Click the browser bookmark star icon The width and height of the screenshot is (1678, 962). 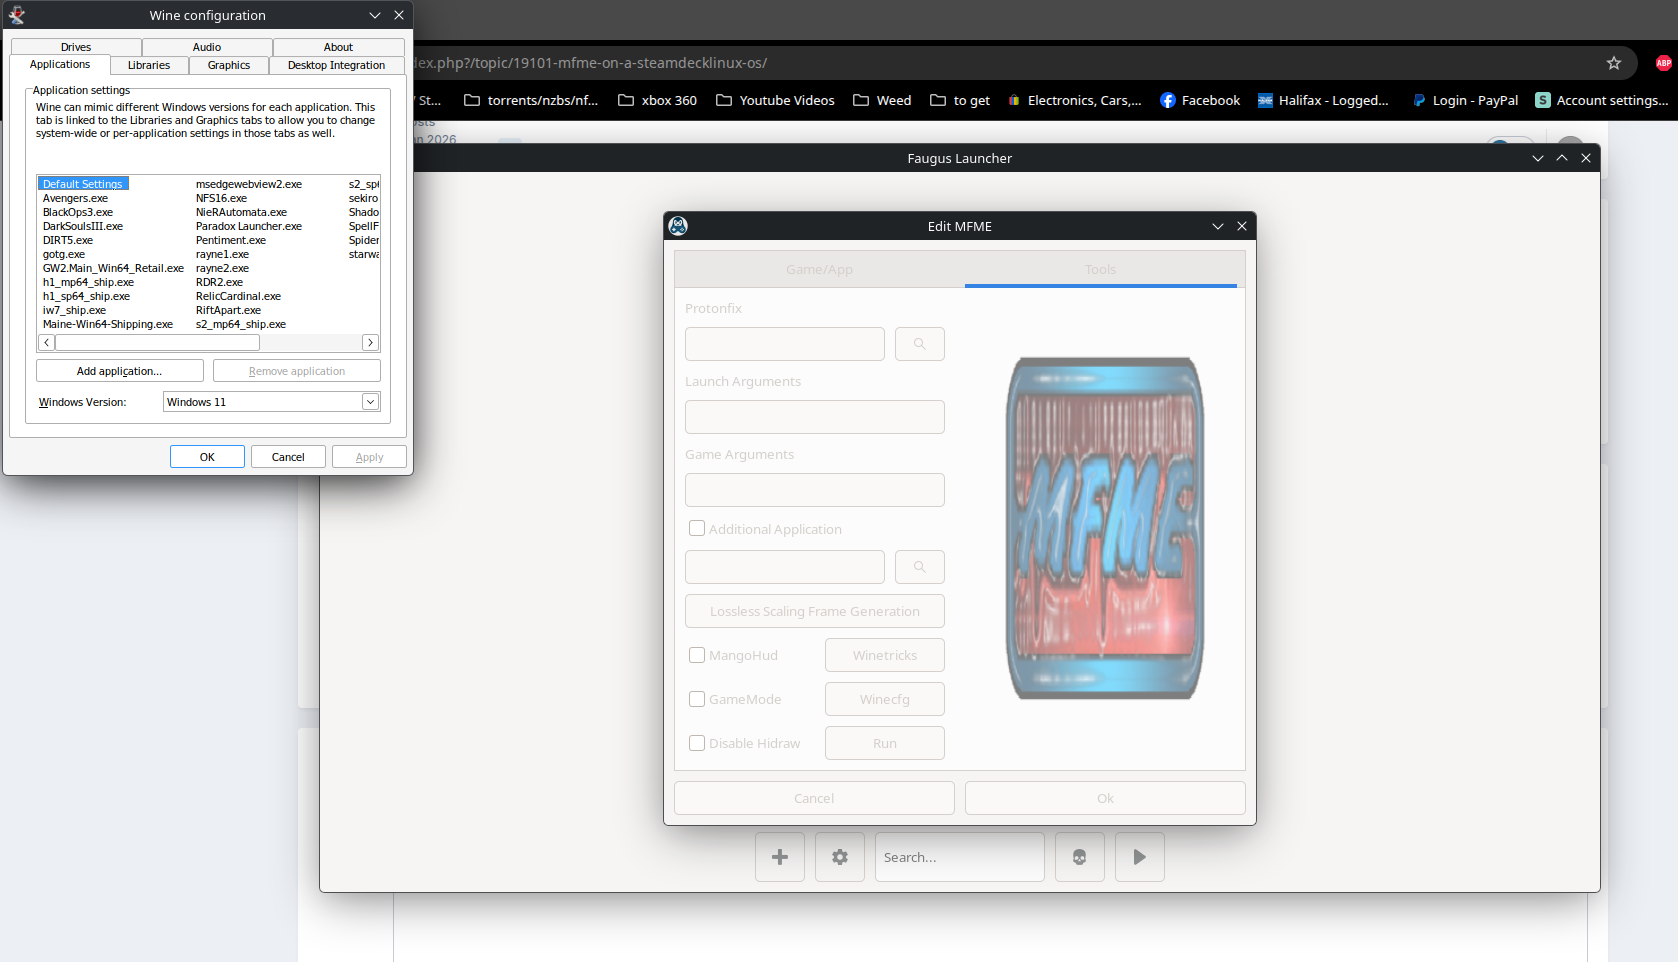coord(1614,63)
